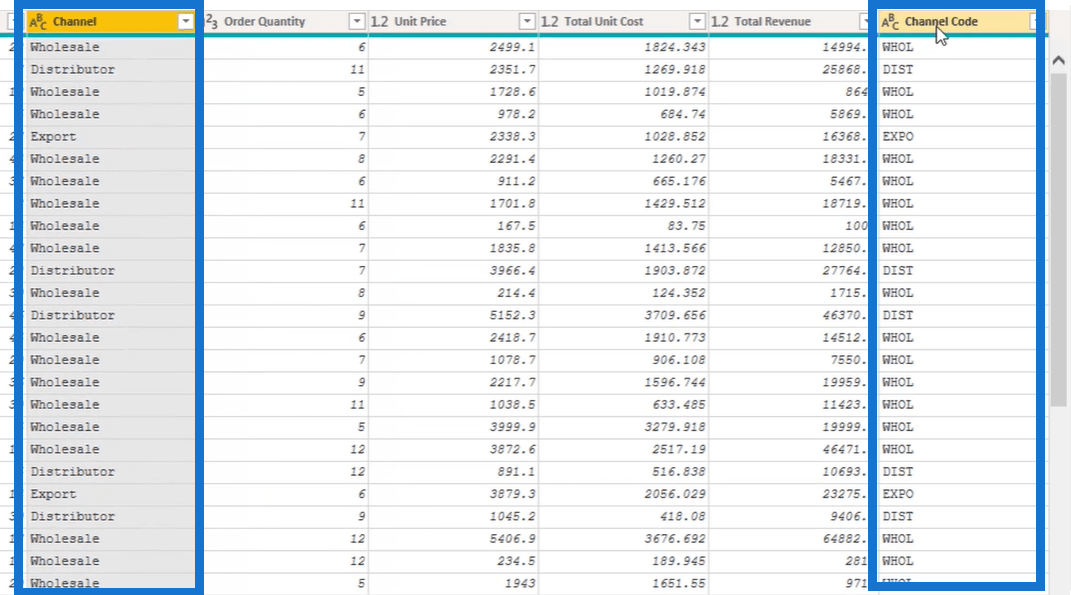Click Unit Price cell 214.4
This screenshot has width=1071, height=595.
454,293
